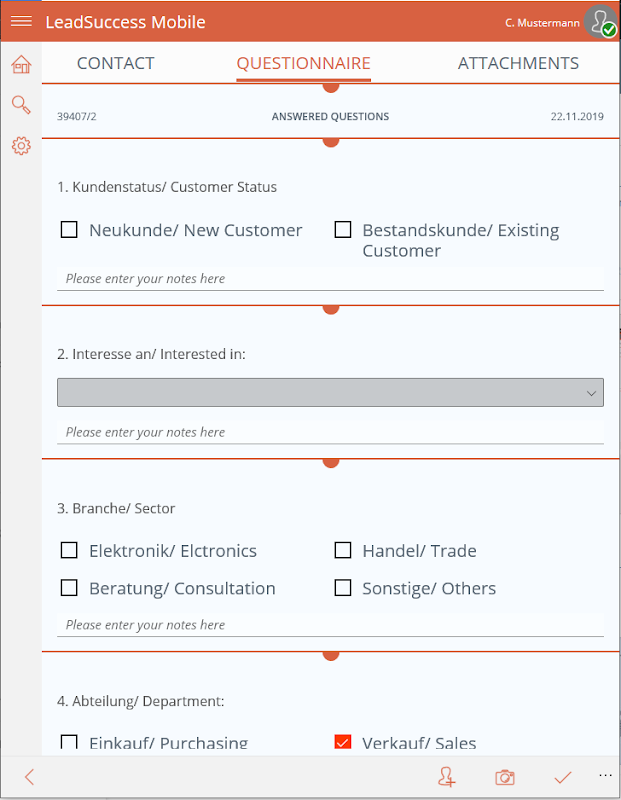Open the camera icon in bottom bar
Screen dimensions: 621x800
pos(505,777)
